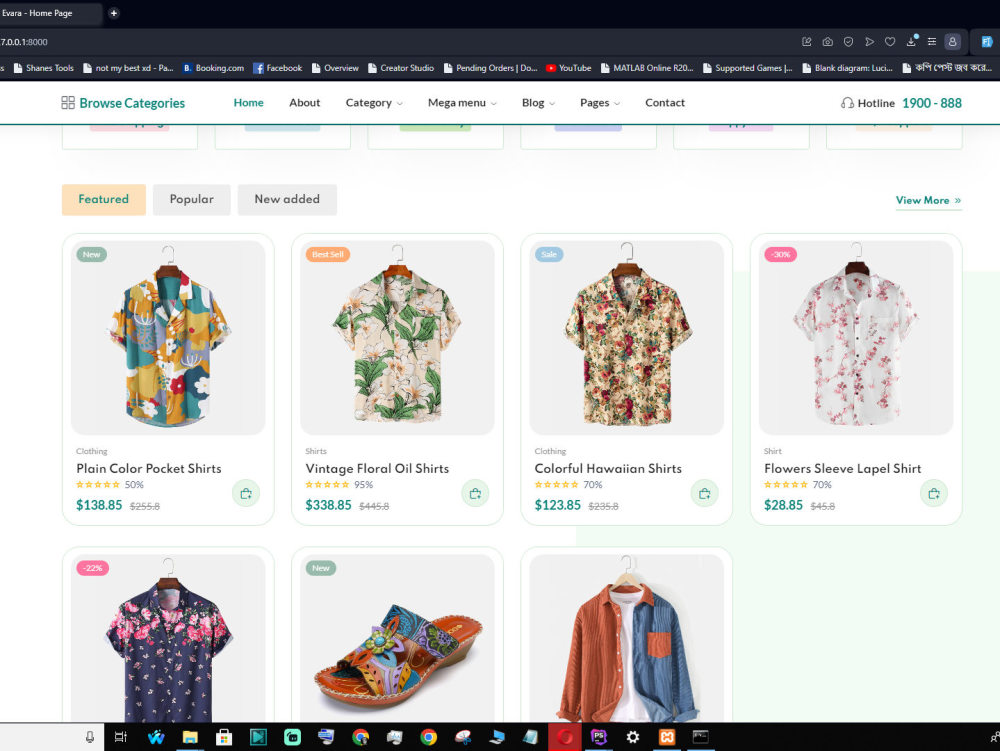This screenshot has width=1000, height=751.
Task: Click the Colorful Hawaiian Shirts product image
Action: pos(626,337)
